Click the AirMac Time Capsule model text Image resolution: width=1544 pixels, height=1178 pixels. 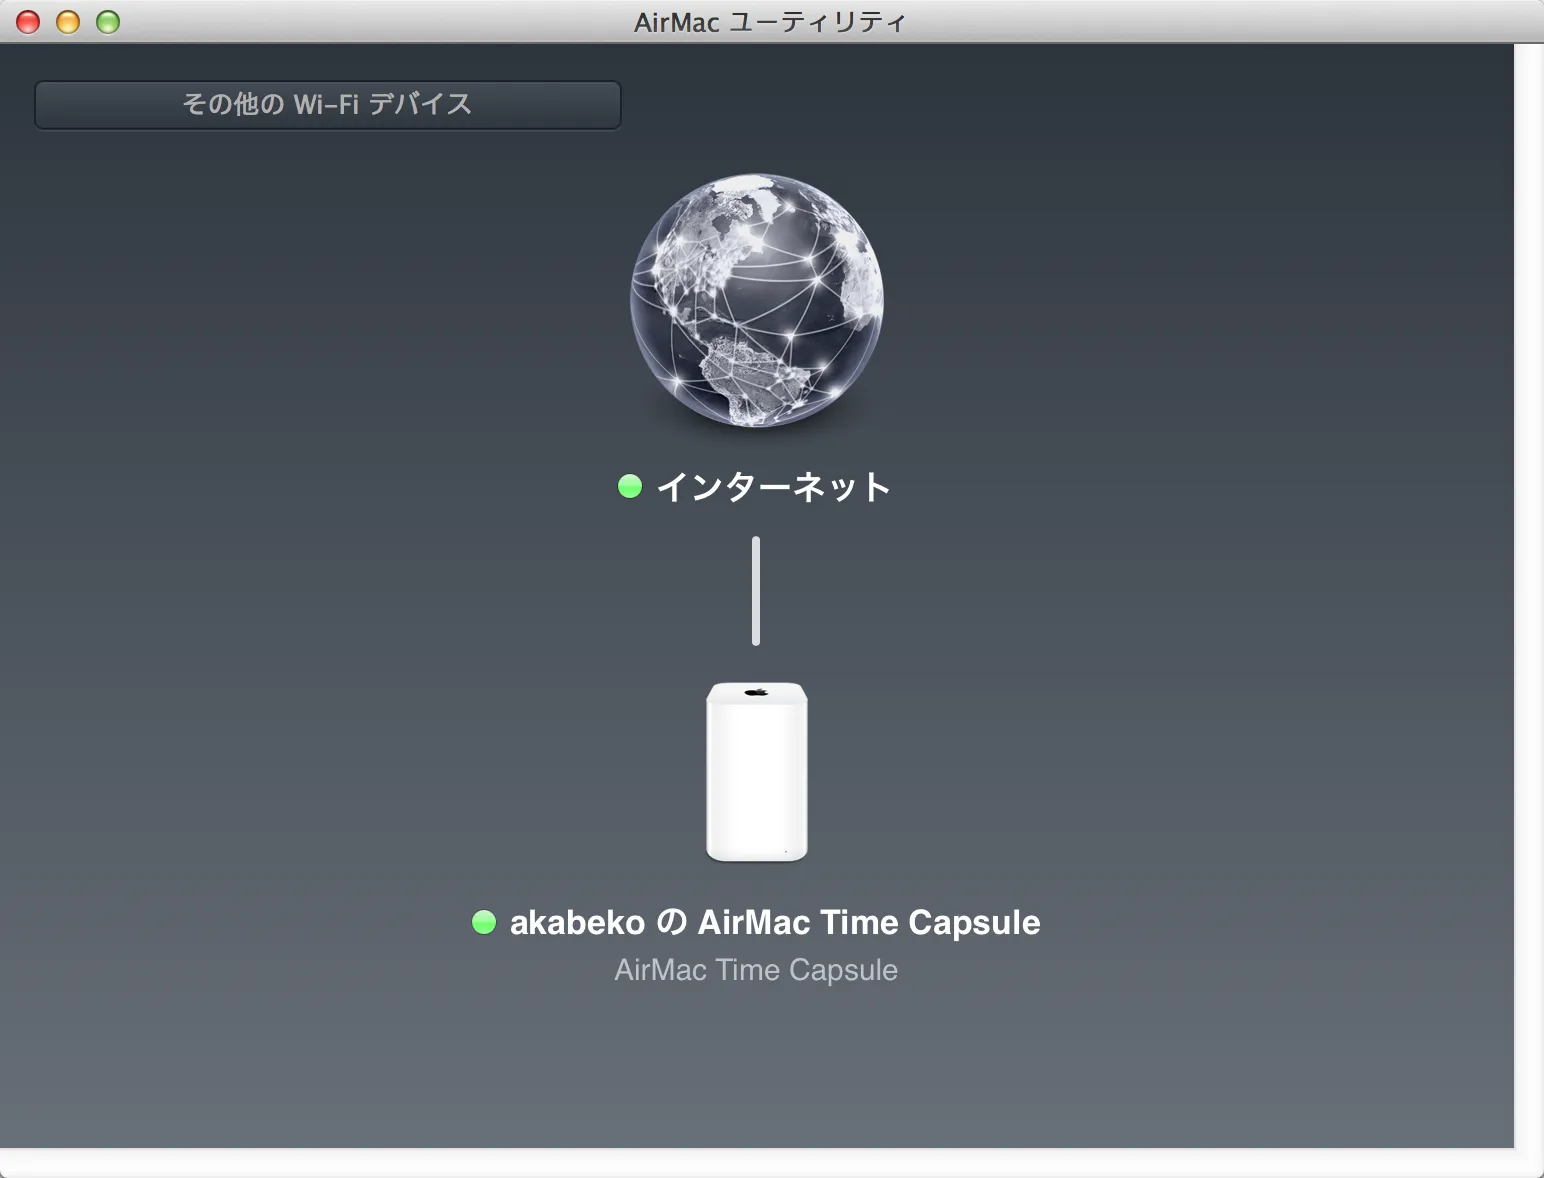click(x=756, y=969)
